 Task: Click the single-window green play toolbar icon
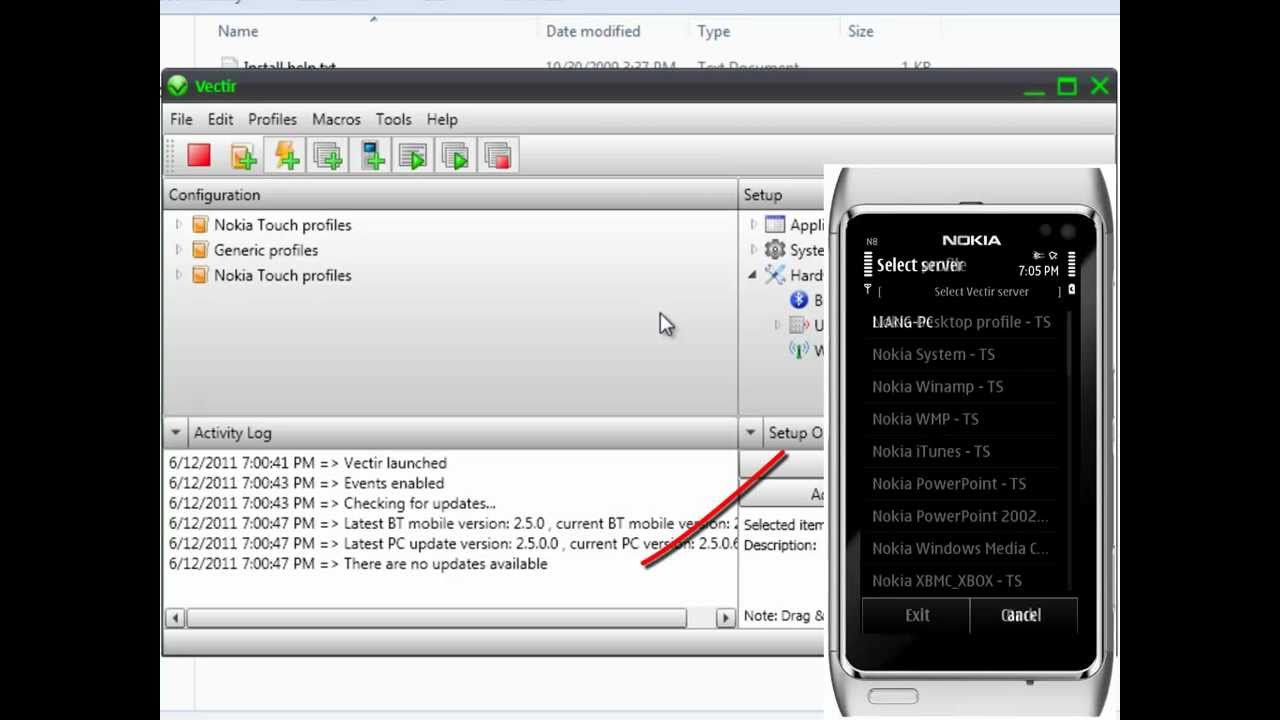413,156
